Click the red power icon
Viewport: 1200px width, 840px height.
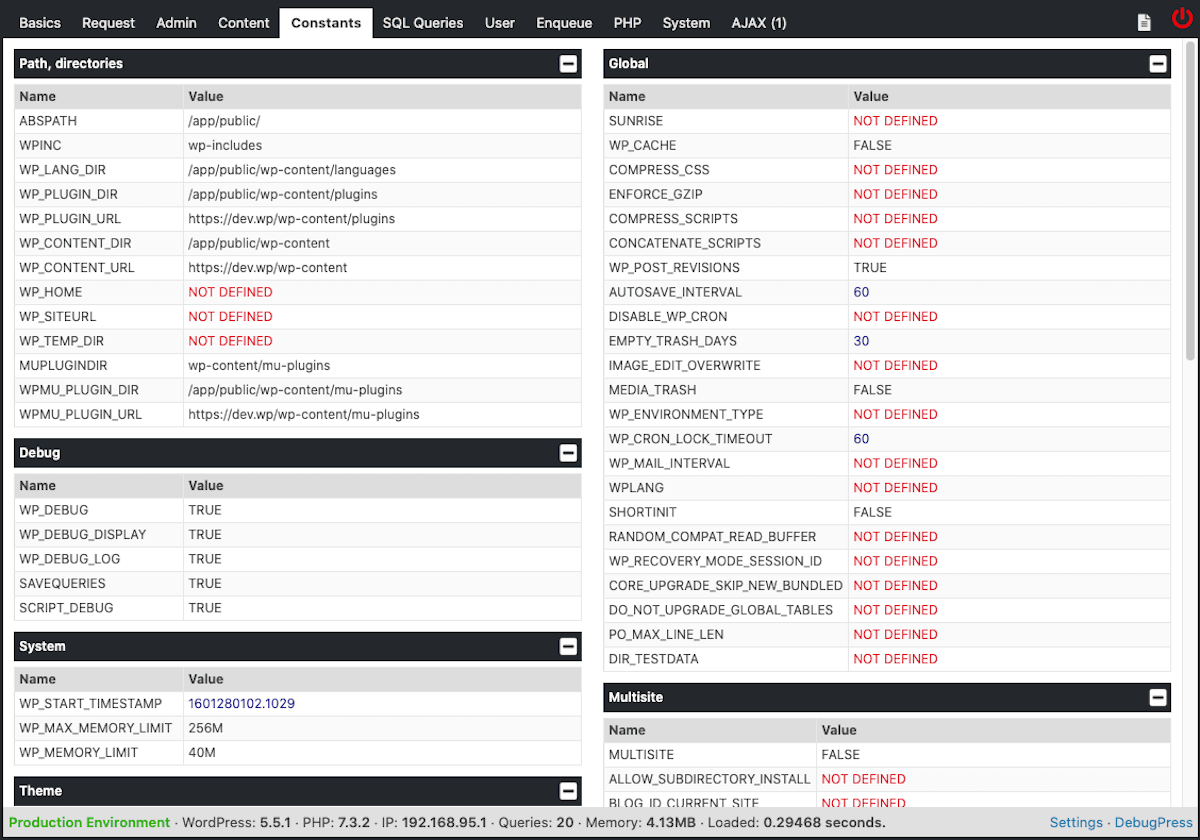[x=1182, y=20]
